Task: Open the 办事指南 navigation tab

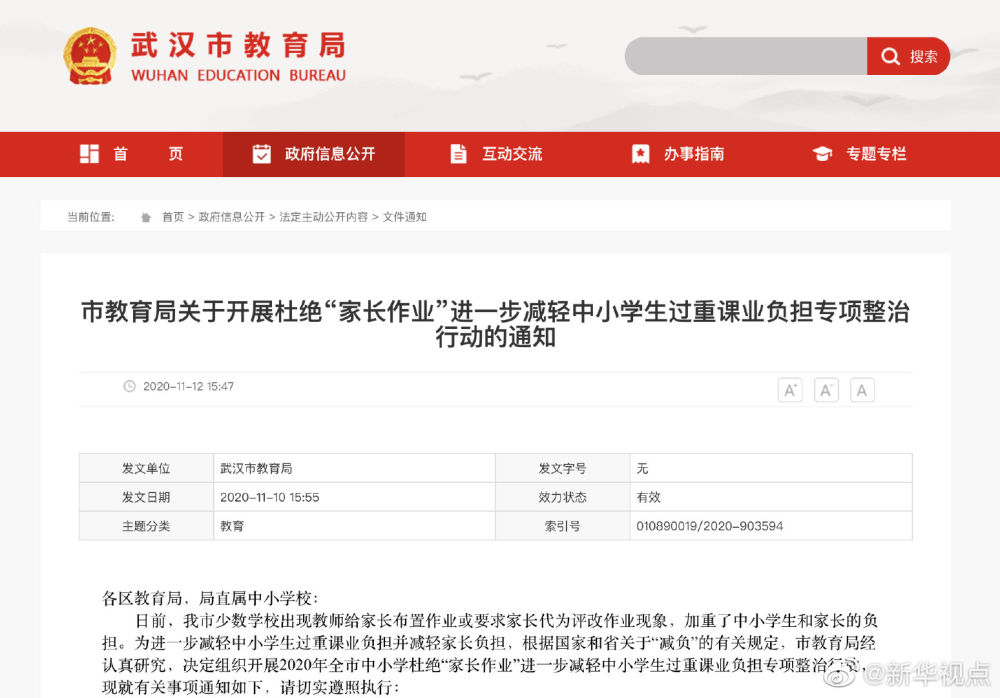Action: pos(694,154)
